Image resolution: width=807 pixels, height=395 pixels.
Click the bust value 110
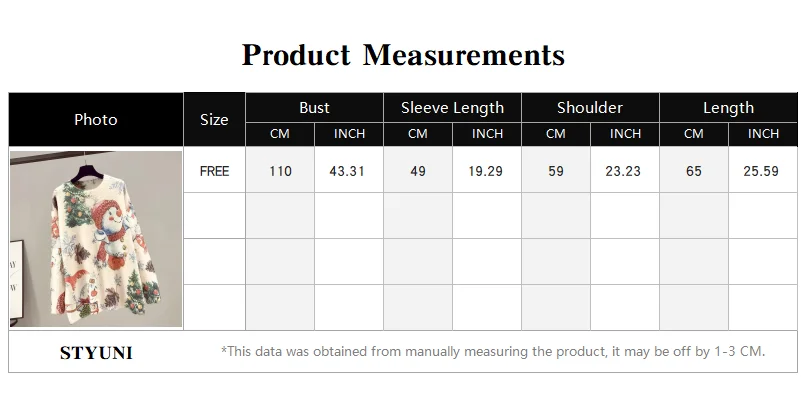pyautogui.click(x=280, y=171)
